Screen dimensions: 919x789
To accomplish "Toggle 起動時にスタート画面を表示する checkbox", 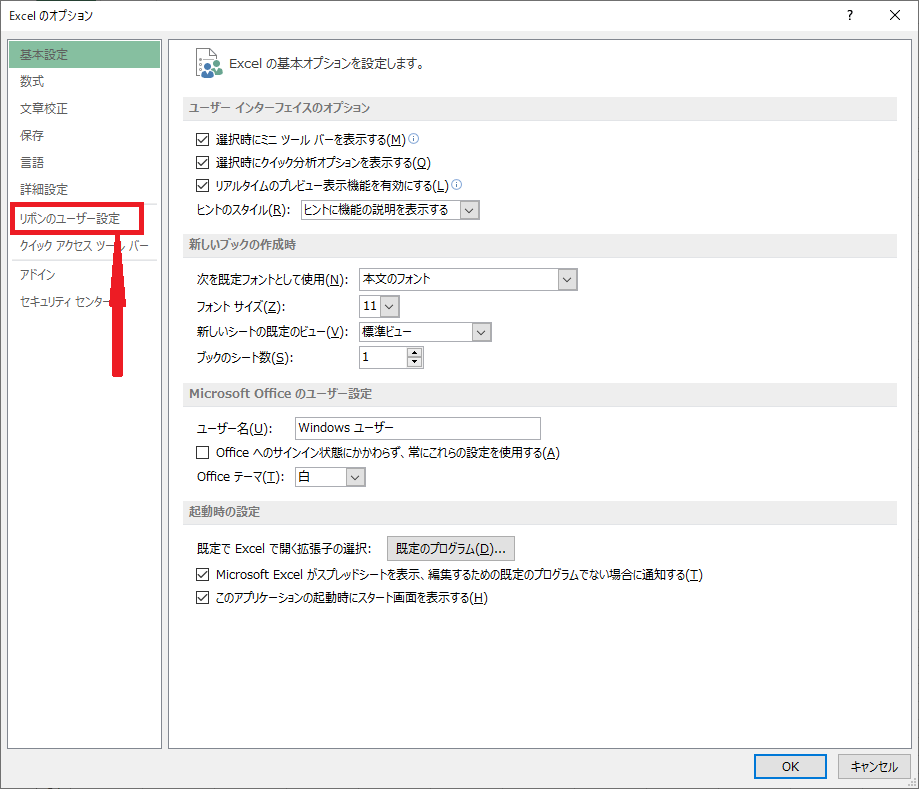I will (x=202, y=598).
